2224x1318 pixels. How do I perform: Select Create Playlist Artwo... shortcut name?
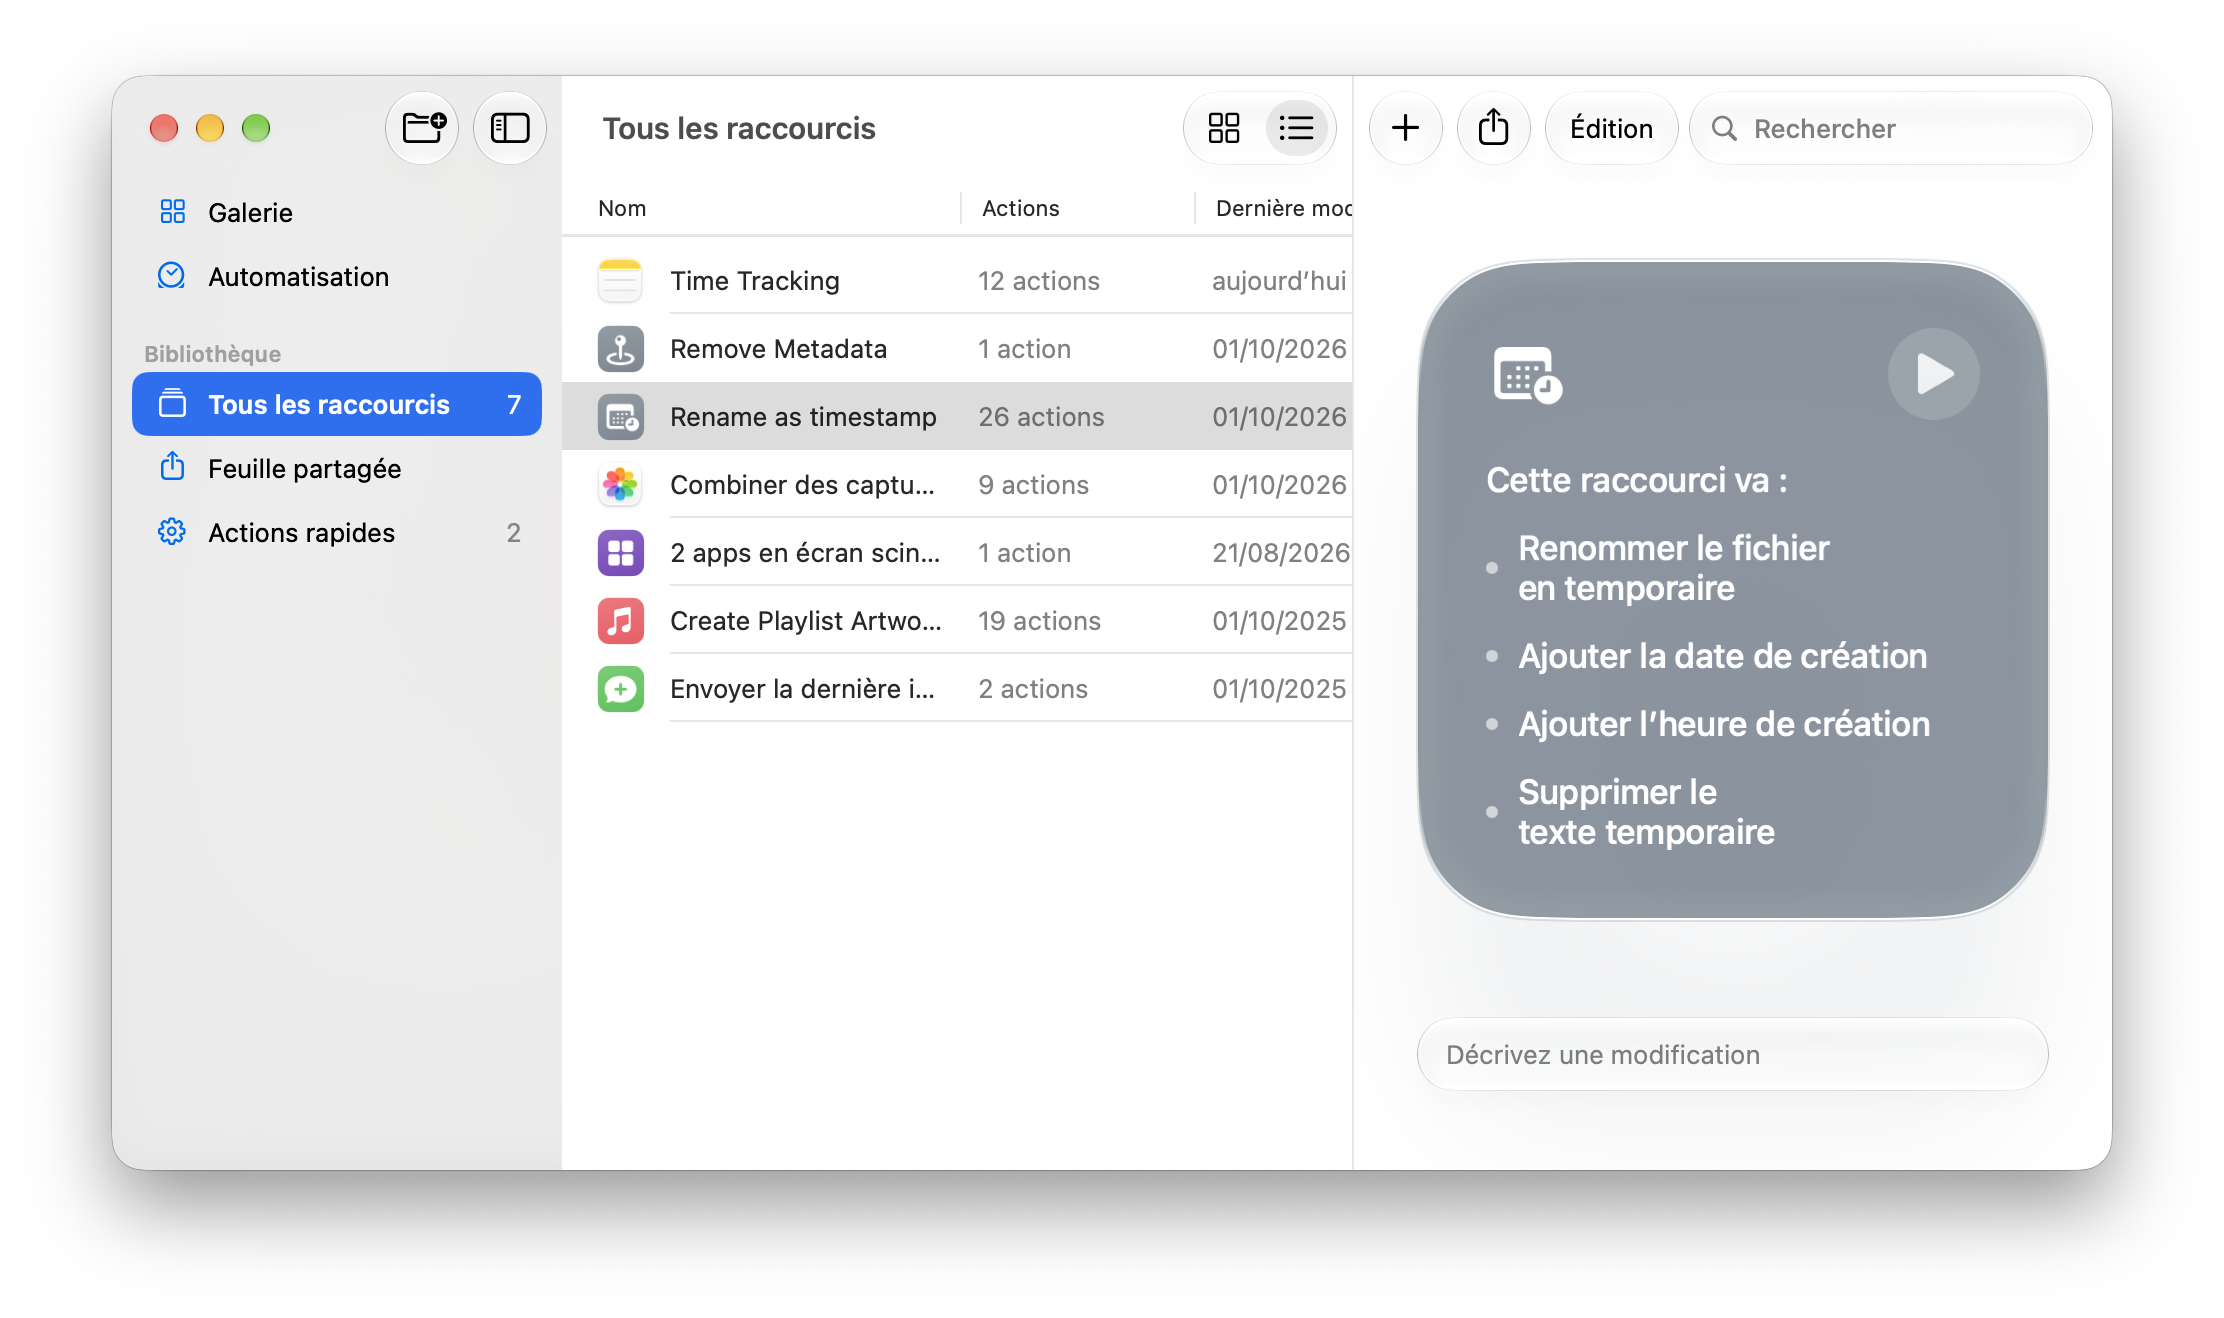(805, 621)
